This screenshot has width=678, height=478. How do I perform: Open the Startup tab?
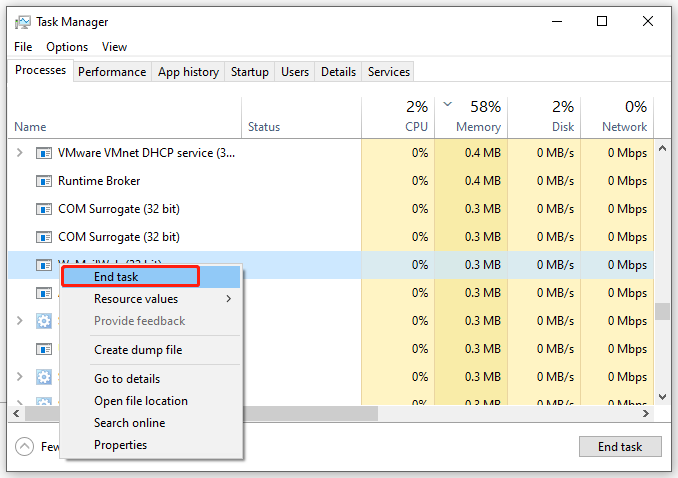click(250, 72)
